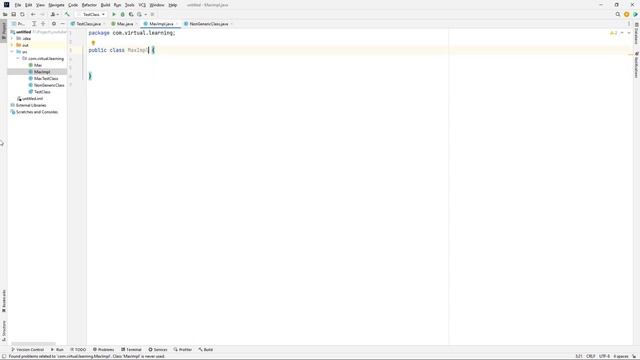Open Project panel settings gear

coord(53,24)
